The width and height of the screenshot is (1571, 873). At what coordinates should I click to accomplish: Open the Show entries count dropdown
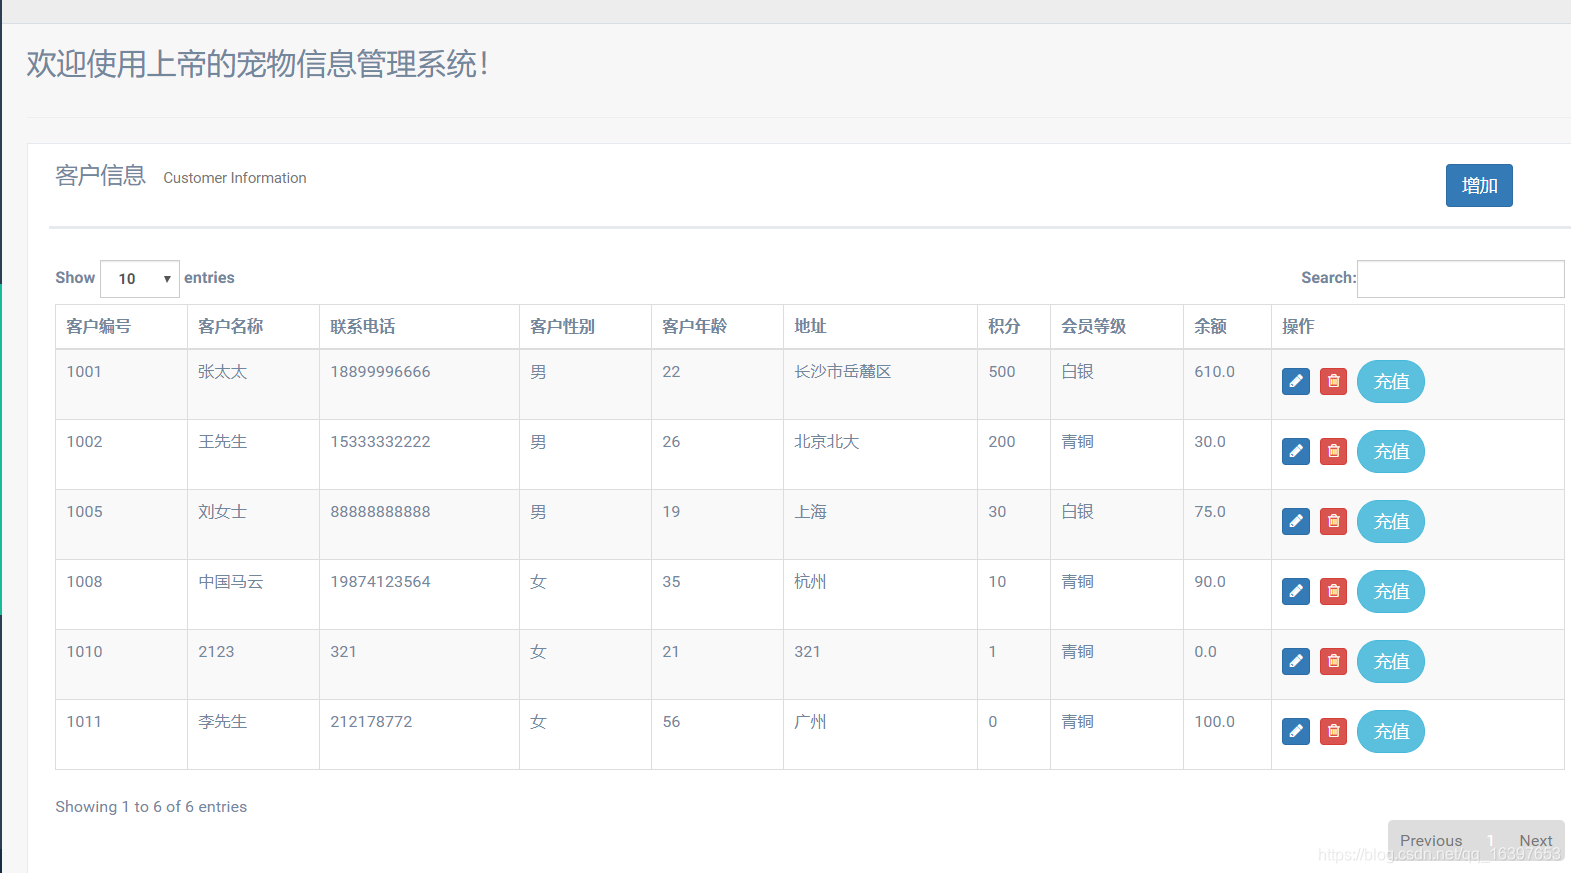(140, 279)
